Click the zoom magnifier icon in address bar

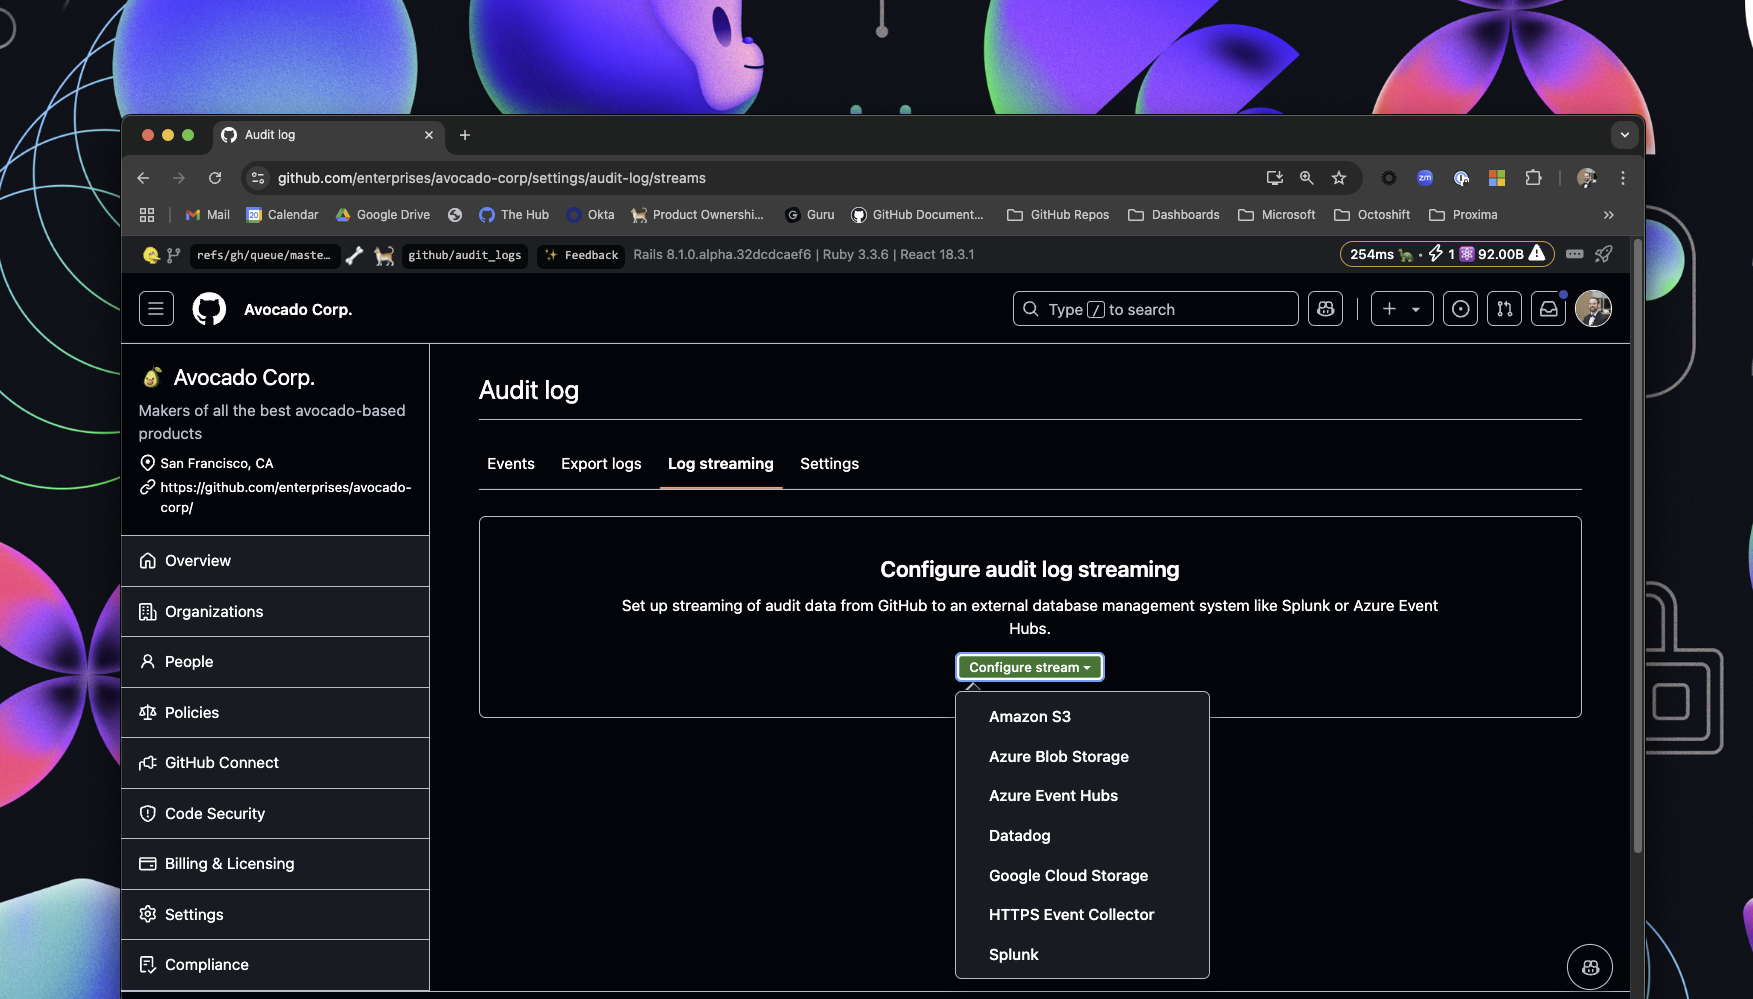1307,178
